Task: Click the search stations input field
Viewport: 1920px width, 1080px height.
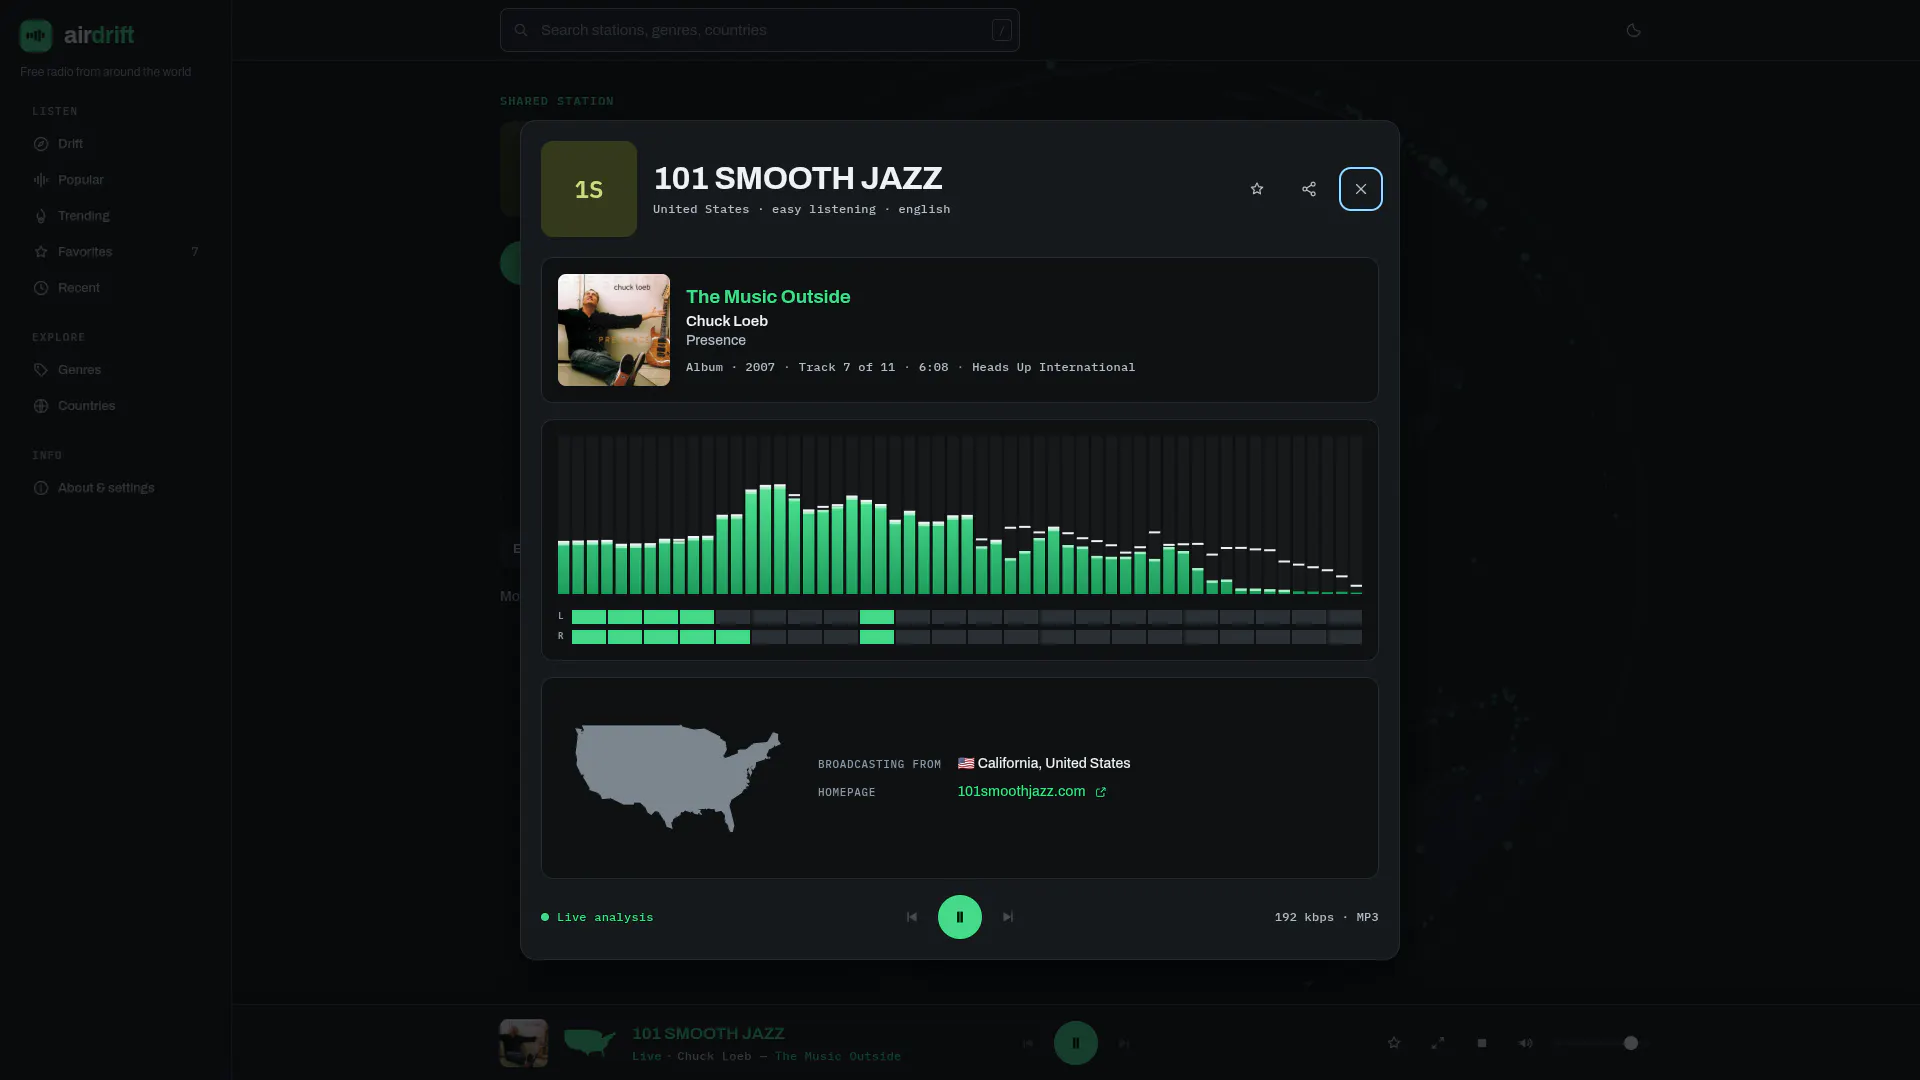Action: 760,30
